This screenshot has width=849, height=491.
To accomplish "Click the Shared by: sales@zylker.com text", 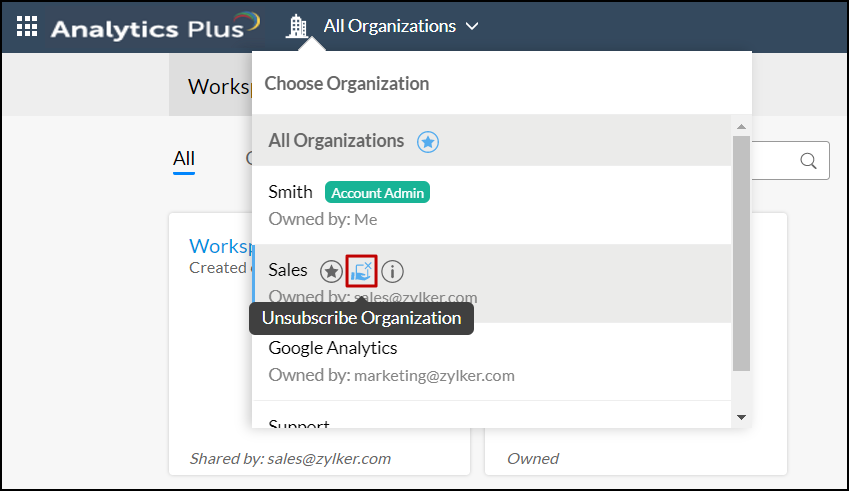I will 290,459.
